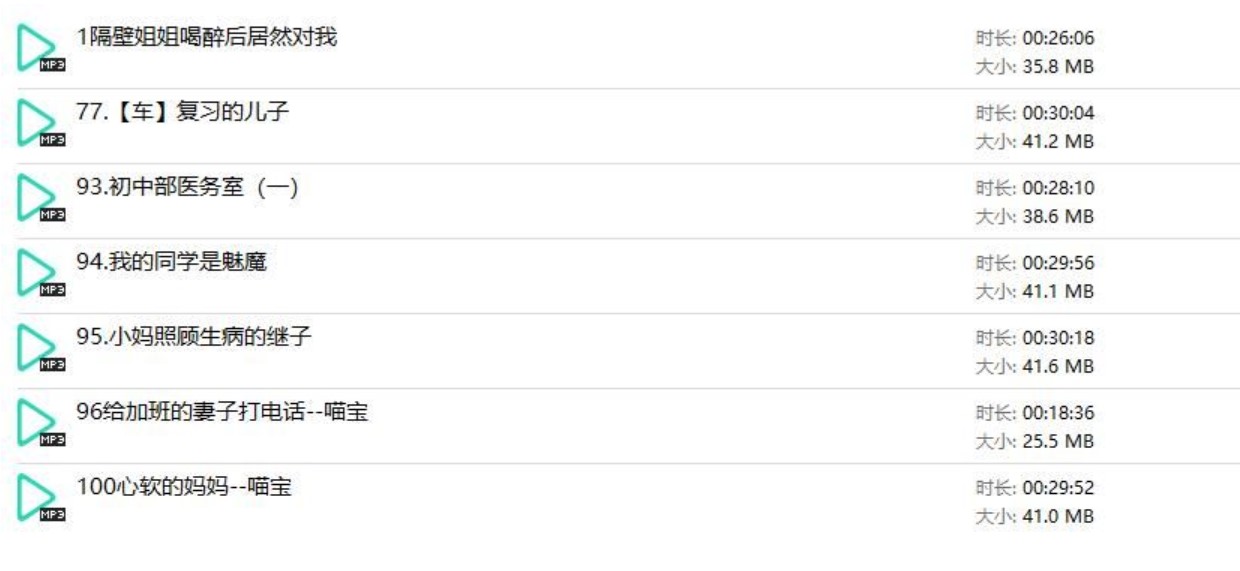Click the play icon beside track 93

click(x=40, y=198)
